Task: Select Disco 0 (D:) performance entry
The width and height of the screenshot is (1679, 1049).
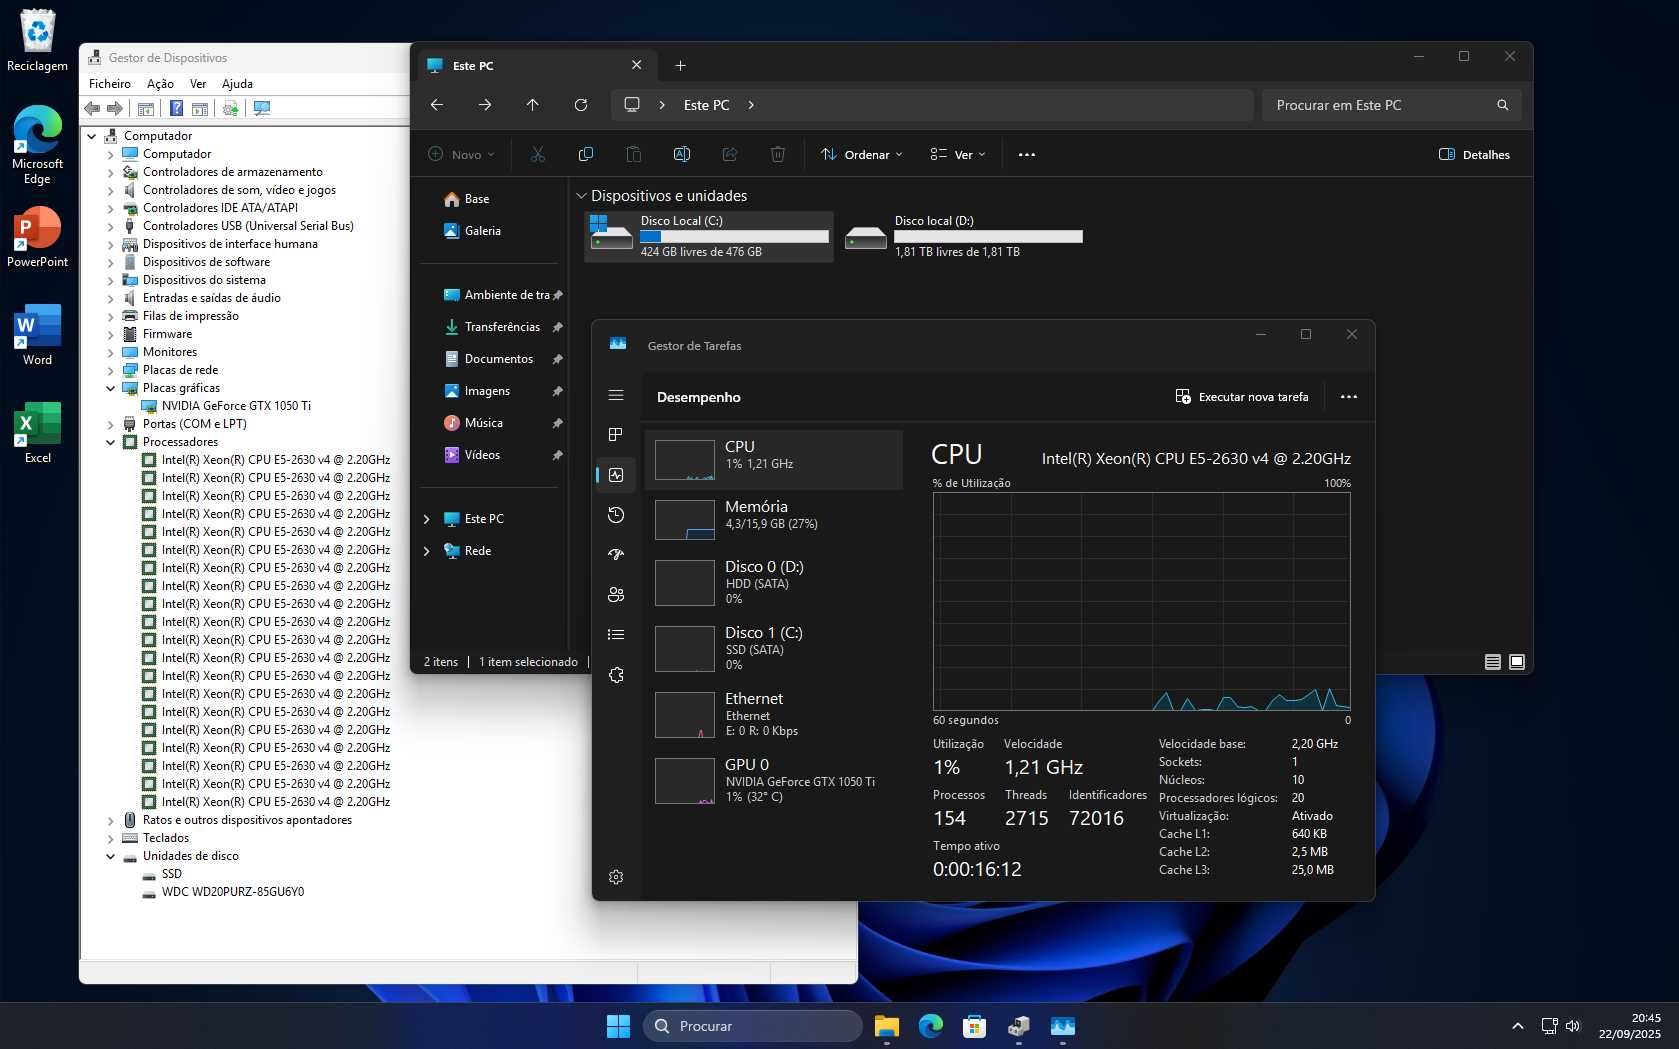Action: pyautogui.click(x=774, y=582)
